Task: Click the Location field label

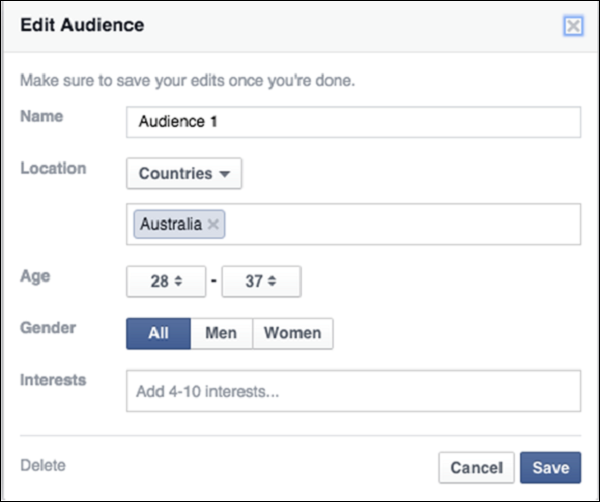Action: click(53, 168)
